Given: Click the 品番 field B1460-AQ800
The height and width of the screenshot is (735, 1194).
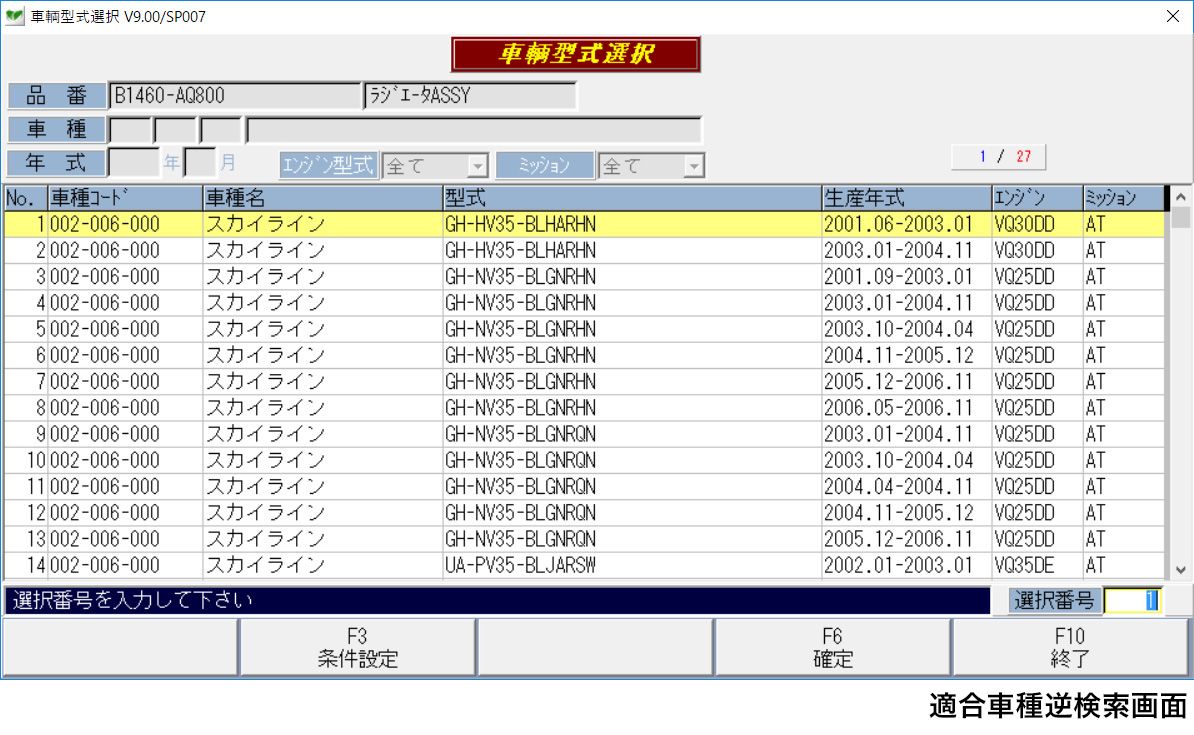Looking at the screenshot, I should [234, 96].
